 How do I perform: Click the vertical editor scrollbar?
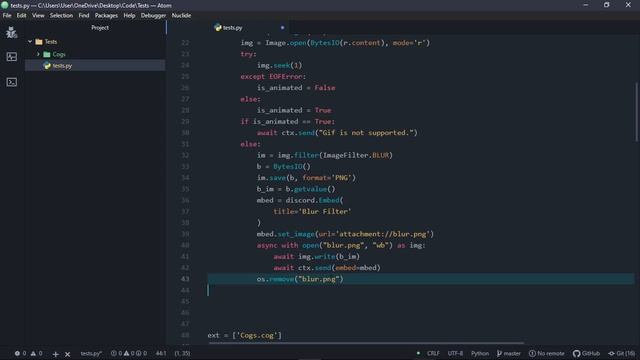[x=636, y=112]
